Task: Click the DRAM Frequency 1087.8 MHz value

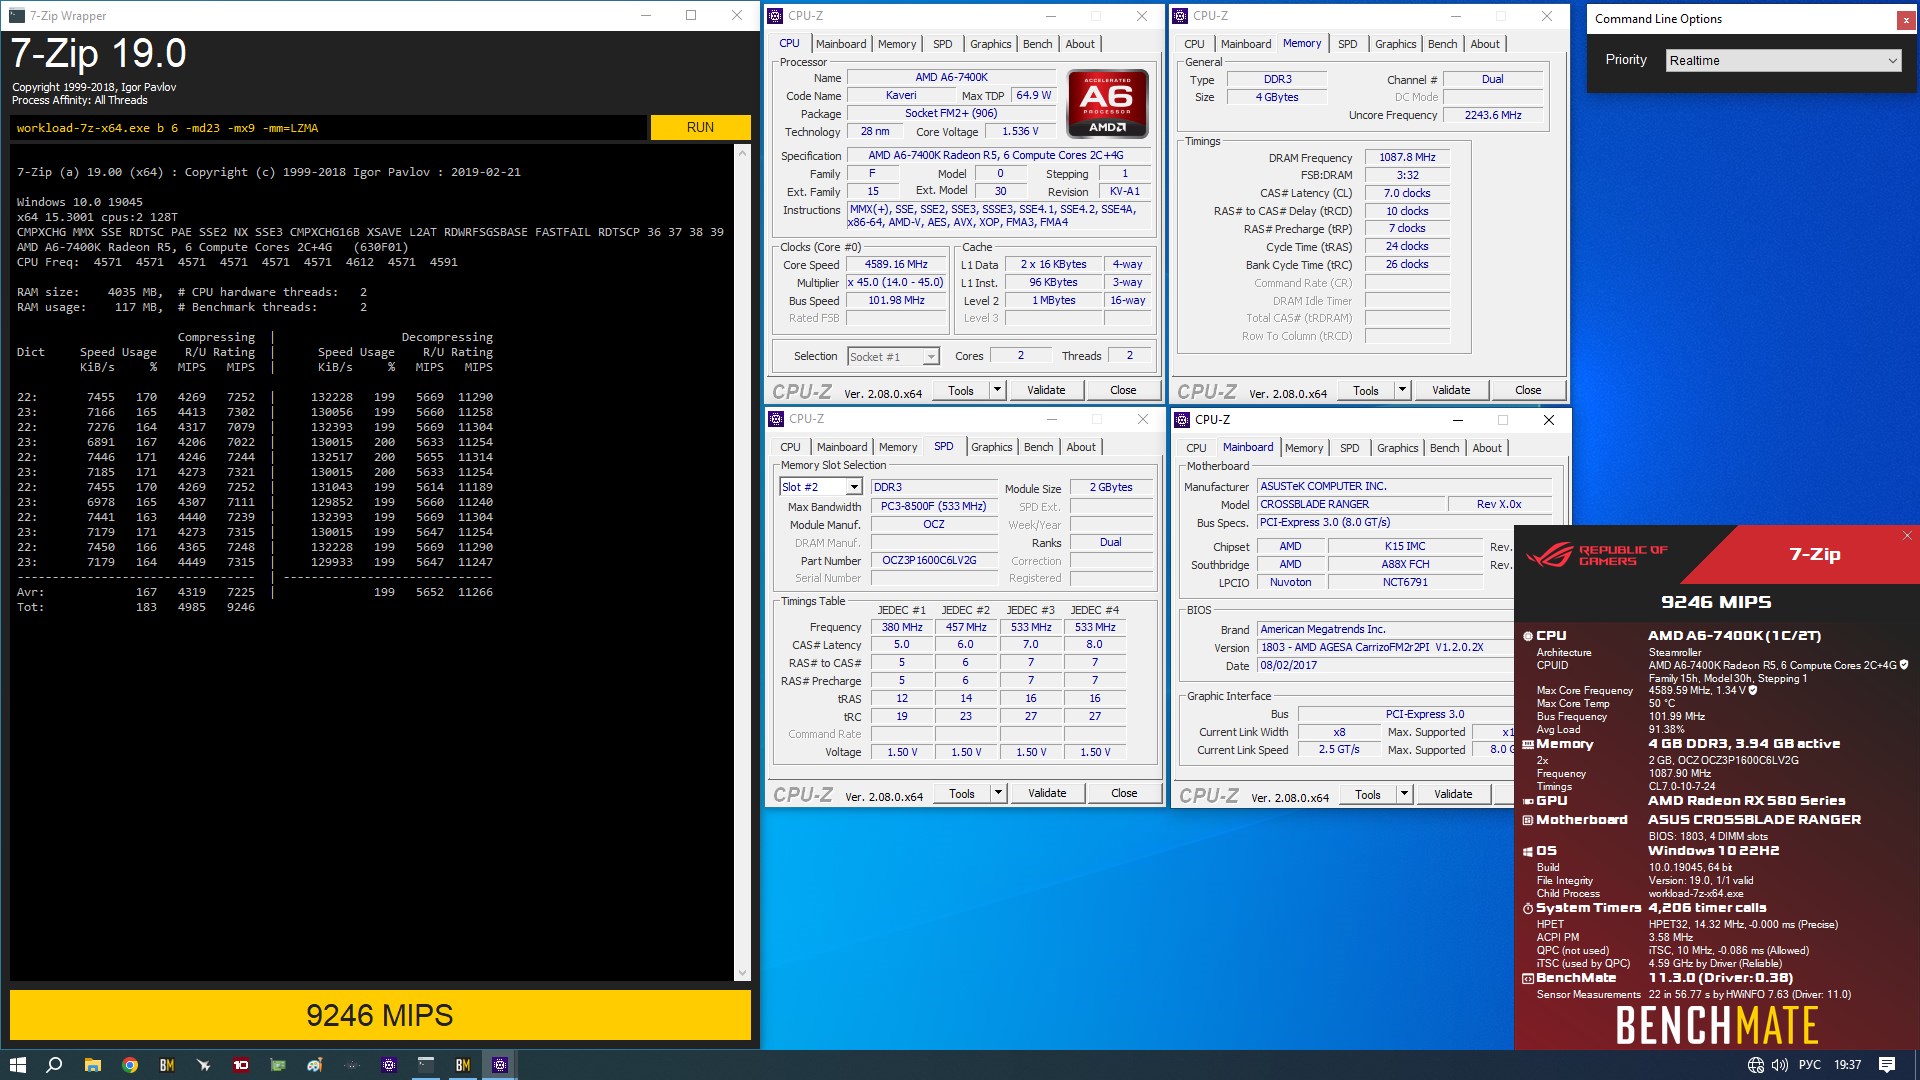Action: 1407,158
